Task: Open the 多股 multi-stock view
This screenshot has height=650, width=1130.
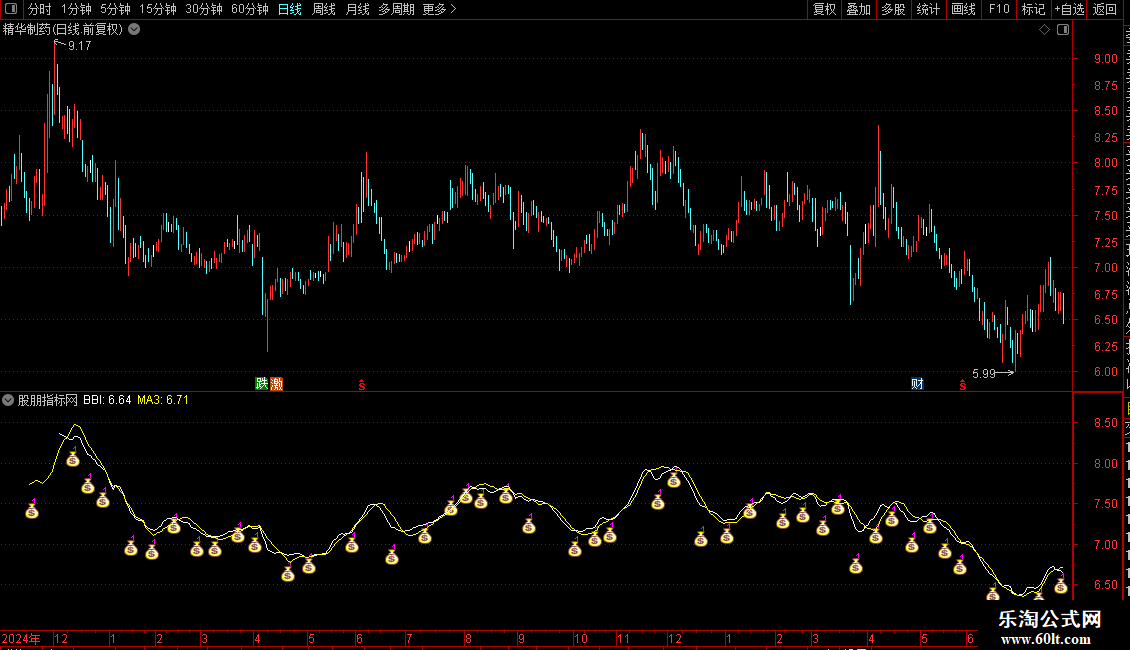Action: 893,9
